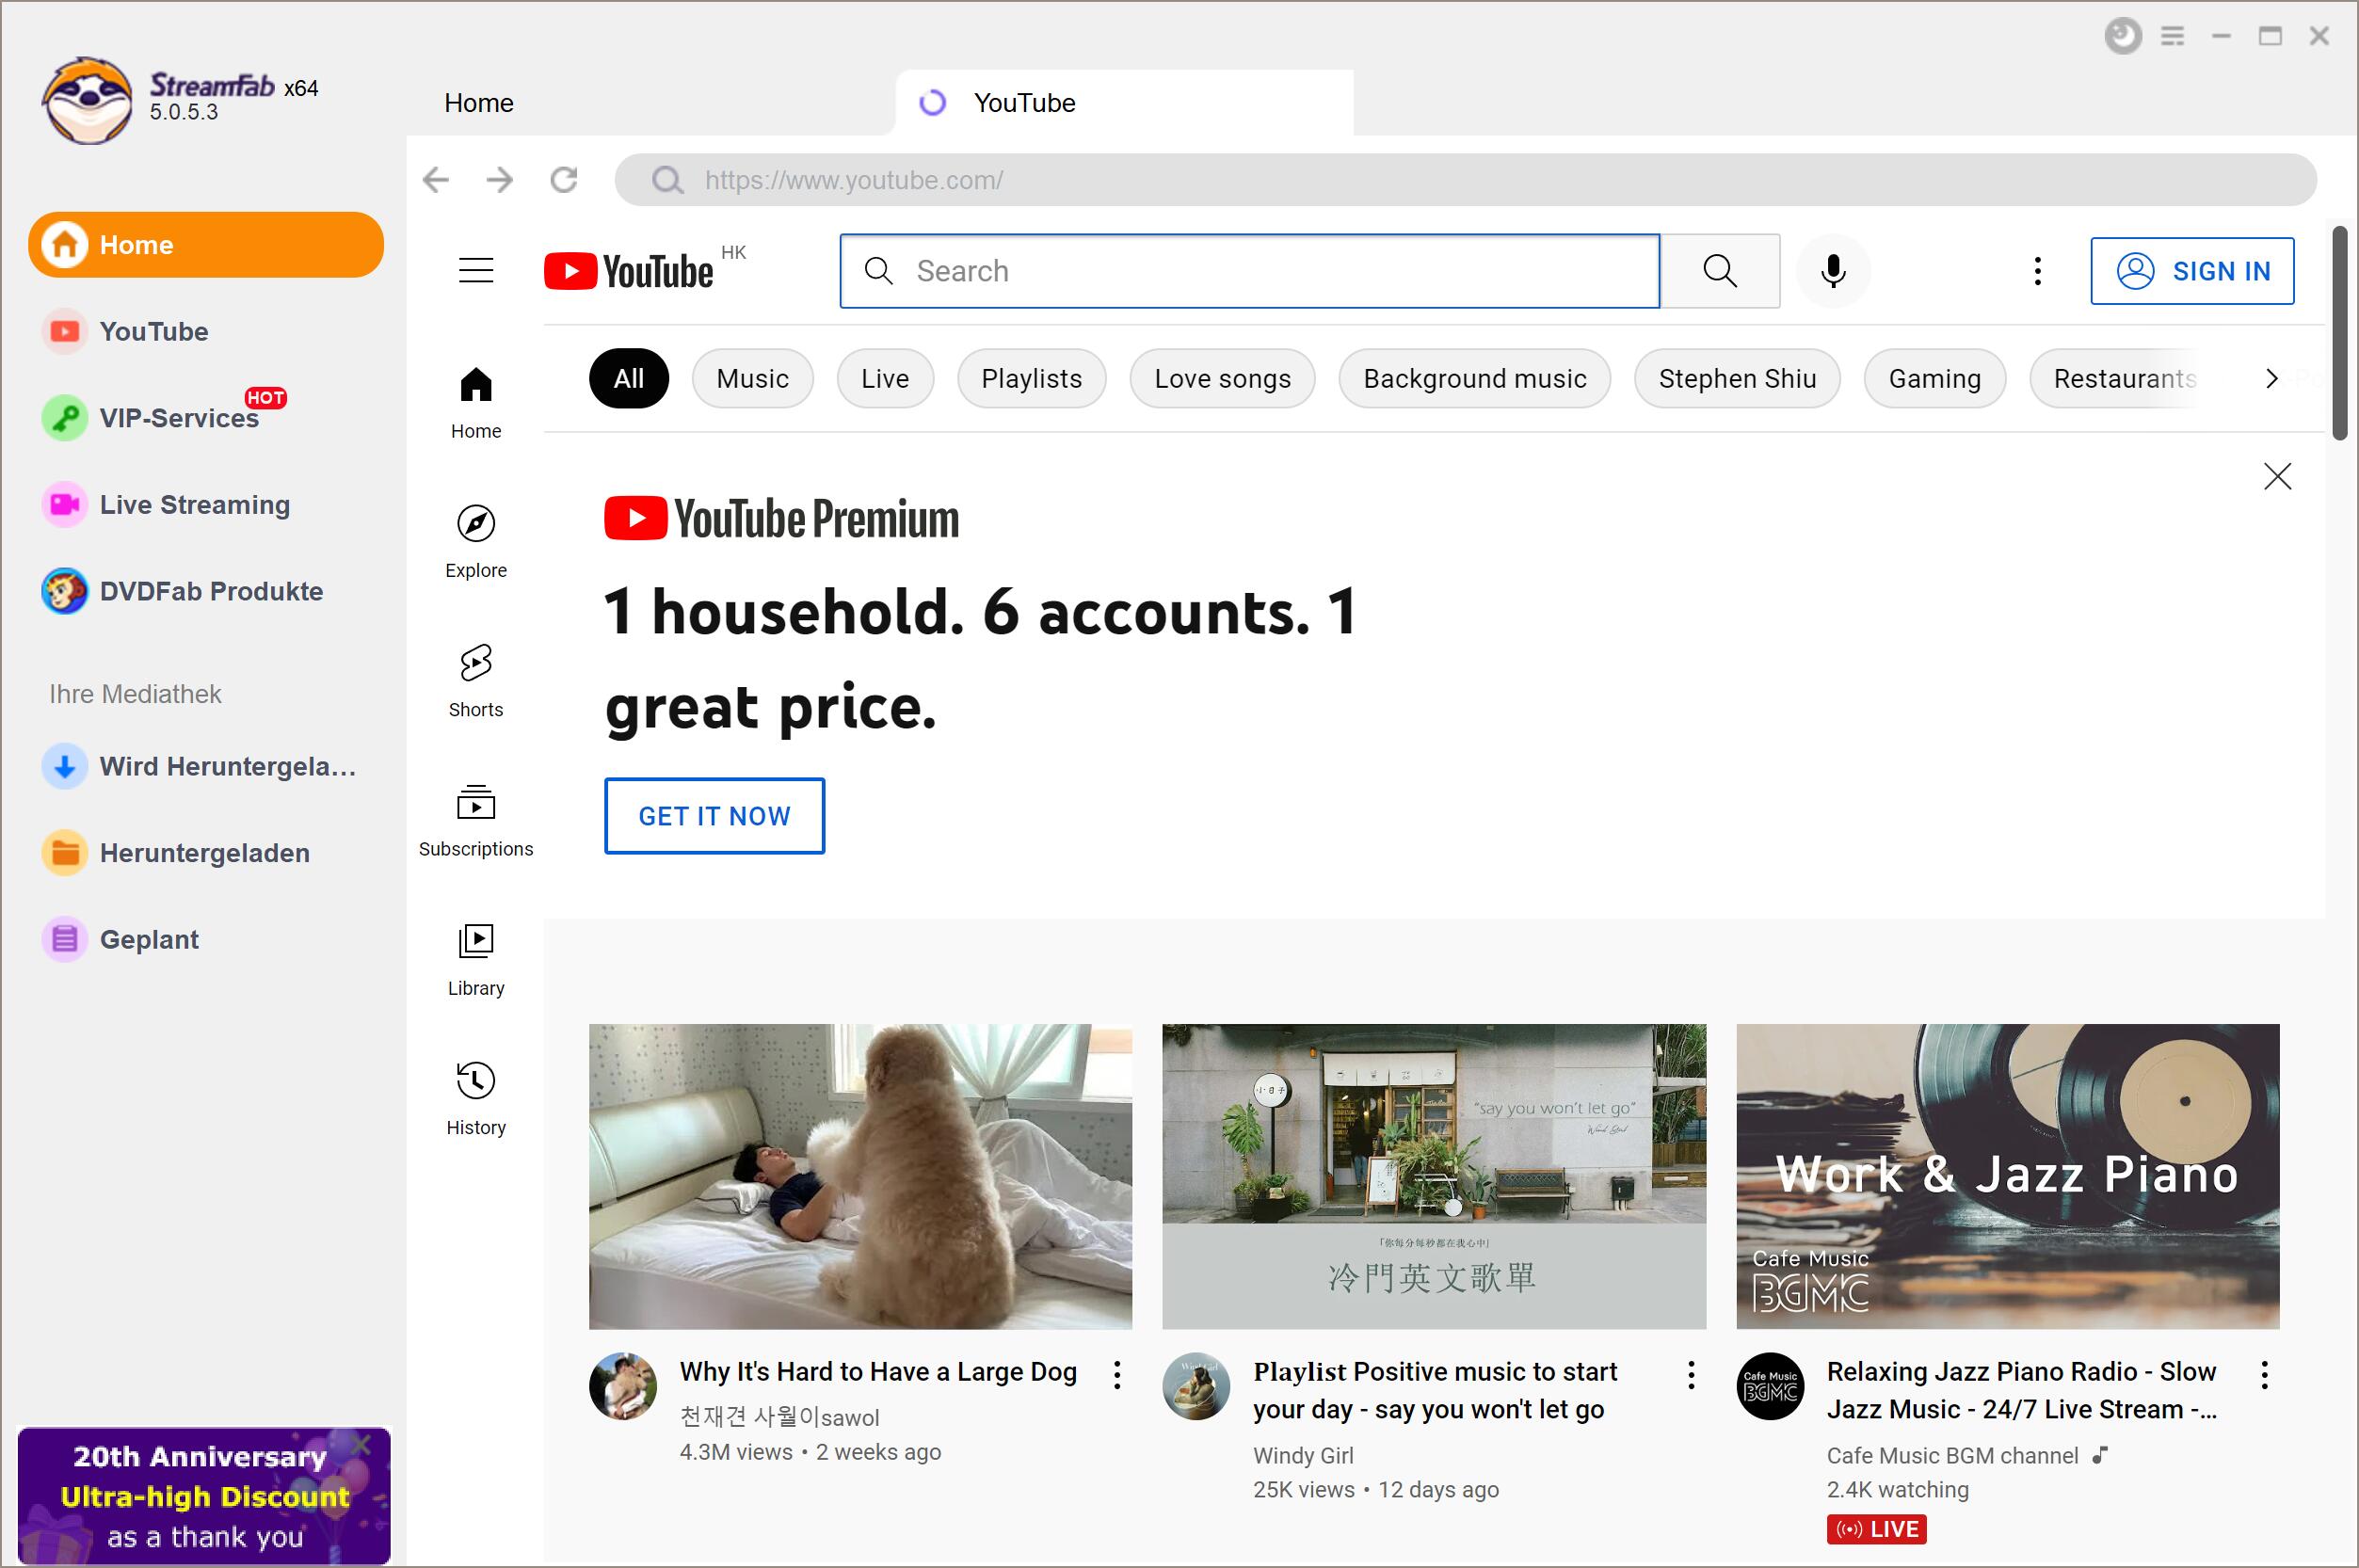Image resolution: width=2359 pixels, height=1568 pixels.
Task: Click GET IT NOW button for Premium
Action: pyautogui.click(x=714, y=814)
